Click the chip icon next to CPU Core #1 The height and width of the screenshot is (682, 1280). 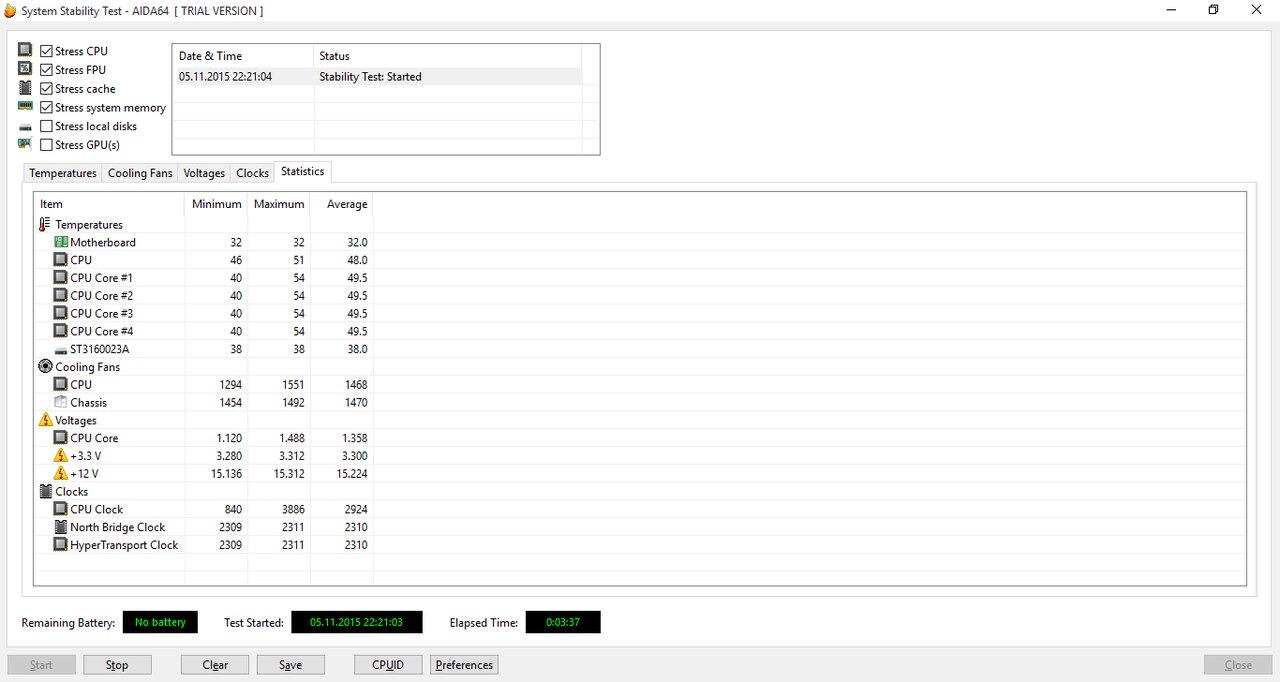tap(60, 278)
